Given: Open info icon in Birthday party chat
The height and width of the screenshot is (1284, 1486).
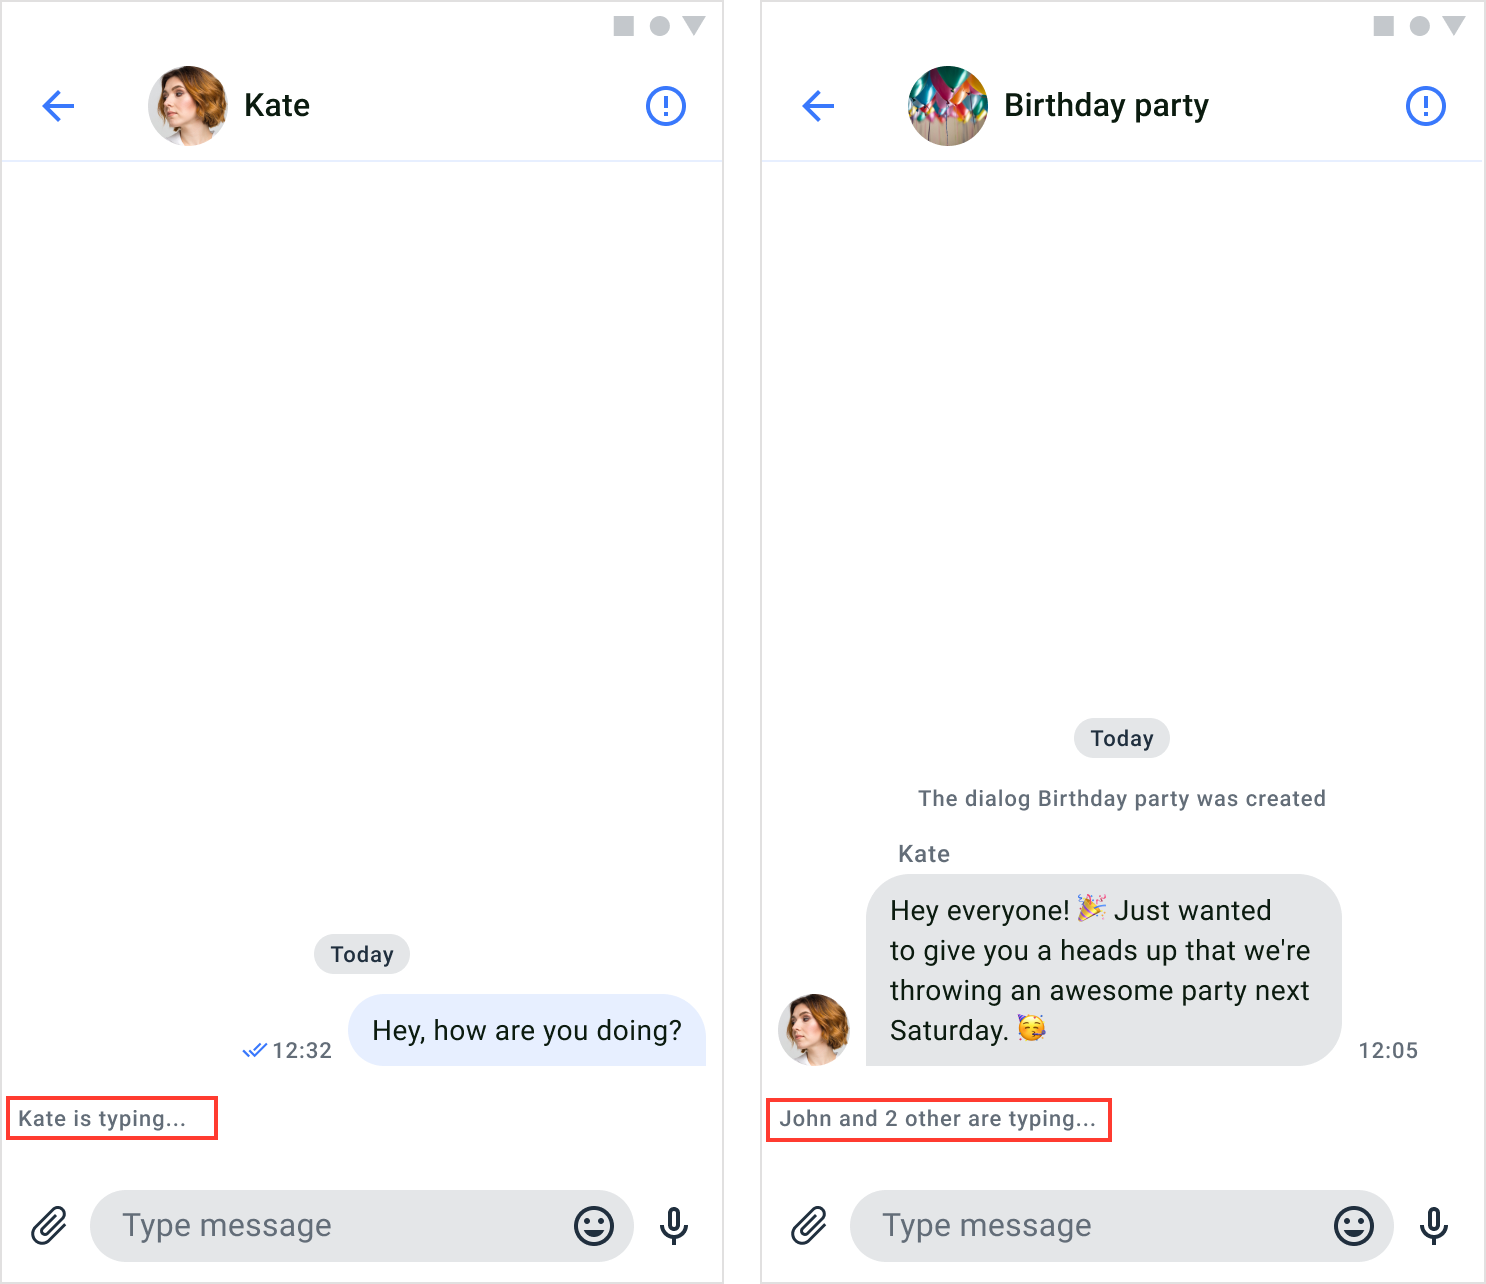Looking at the screenshot, I should (x=1425, y=105).
